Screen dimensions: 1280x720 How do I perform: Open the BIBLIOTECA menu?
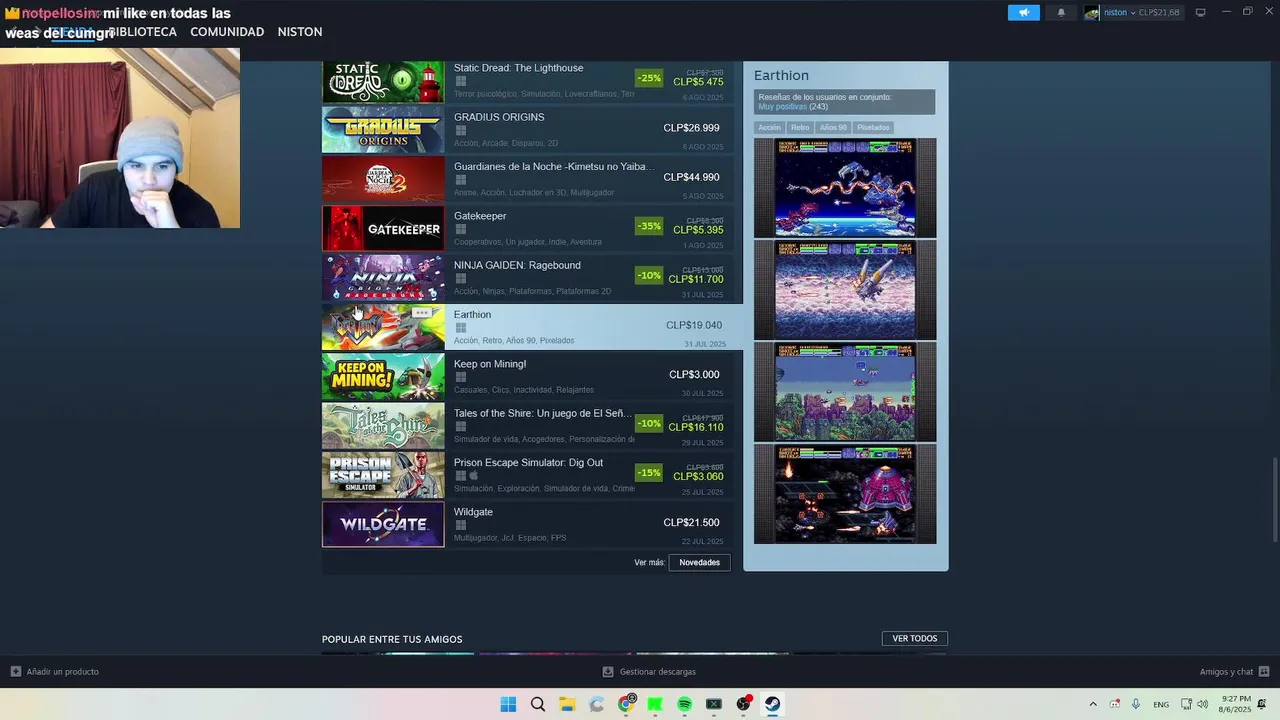[x=142, y=32]
